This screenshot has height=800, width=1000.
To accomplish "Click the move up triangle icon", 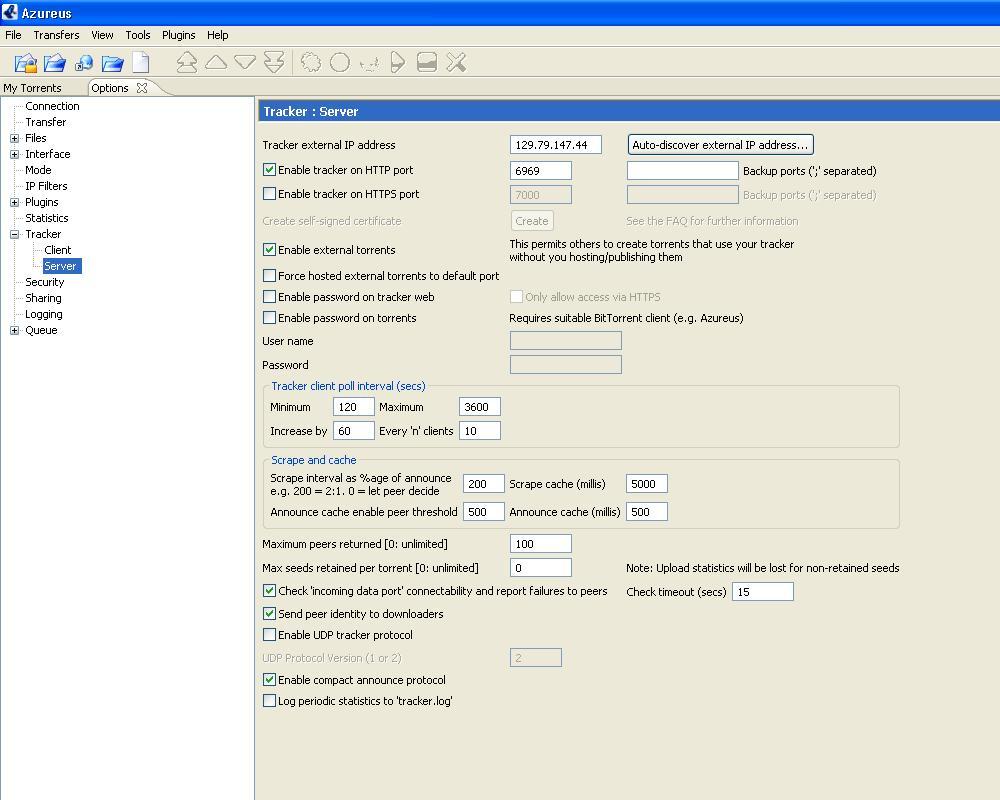I will [x=216, y=63].
